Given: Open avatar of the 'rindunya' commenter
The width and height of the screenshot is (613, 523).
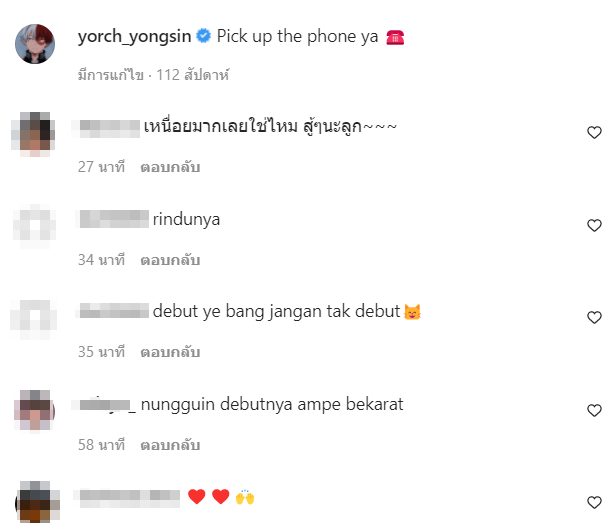Looking at the screenshot, I should (x=35, y=226).
